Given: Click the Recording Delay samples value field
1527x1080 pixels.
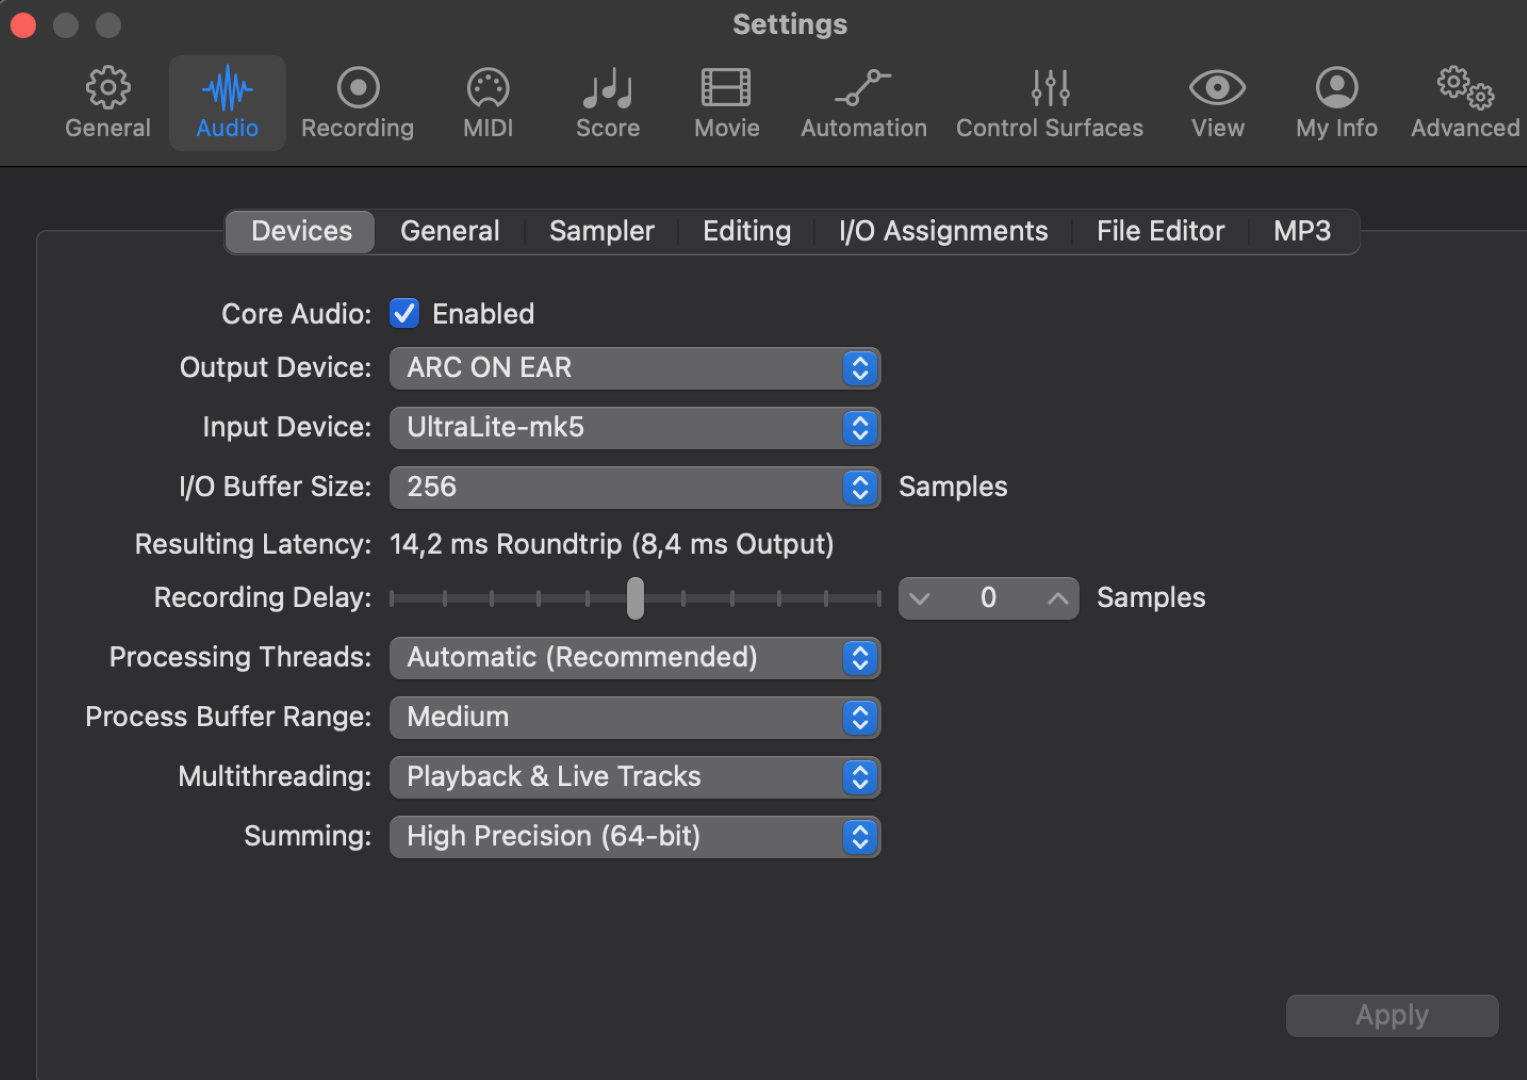Looking at the screenshot, I should click(x=988, y=599).
